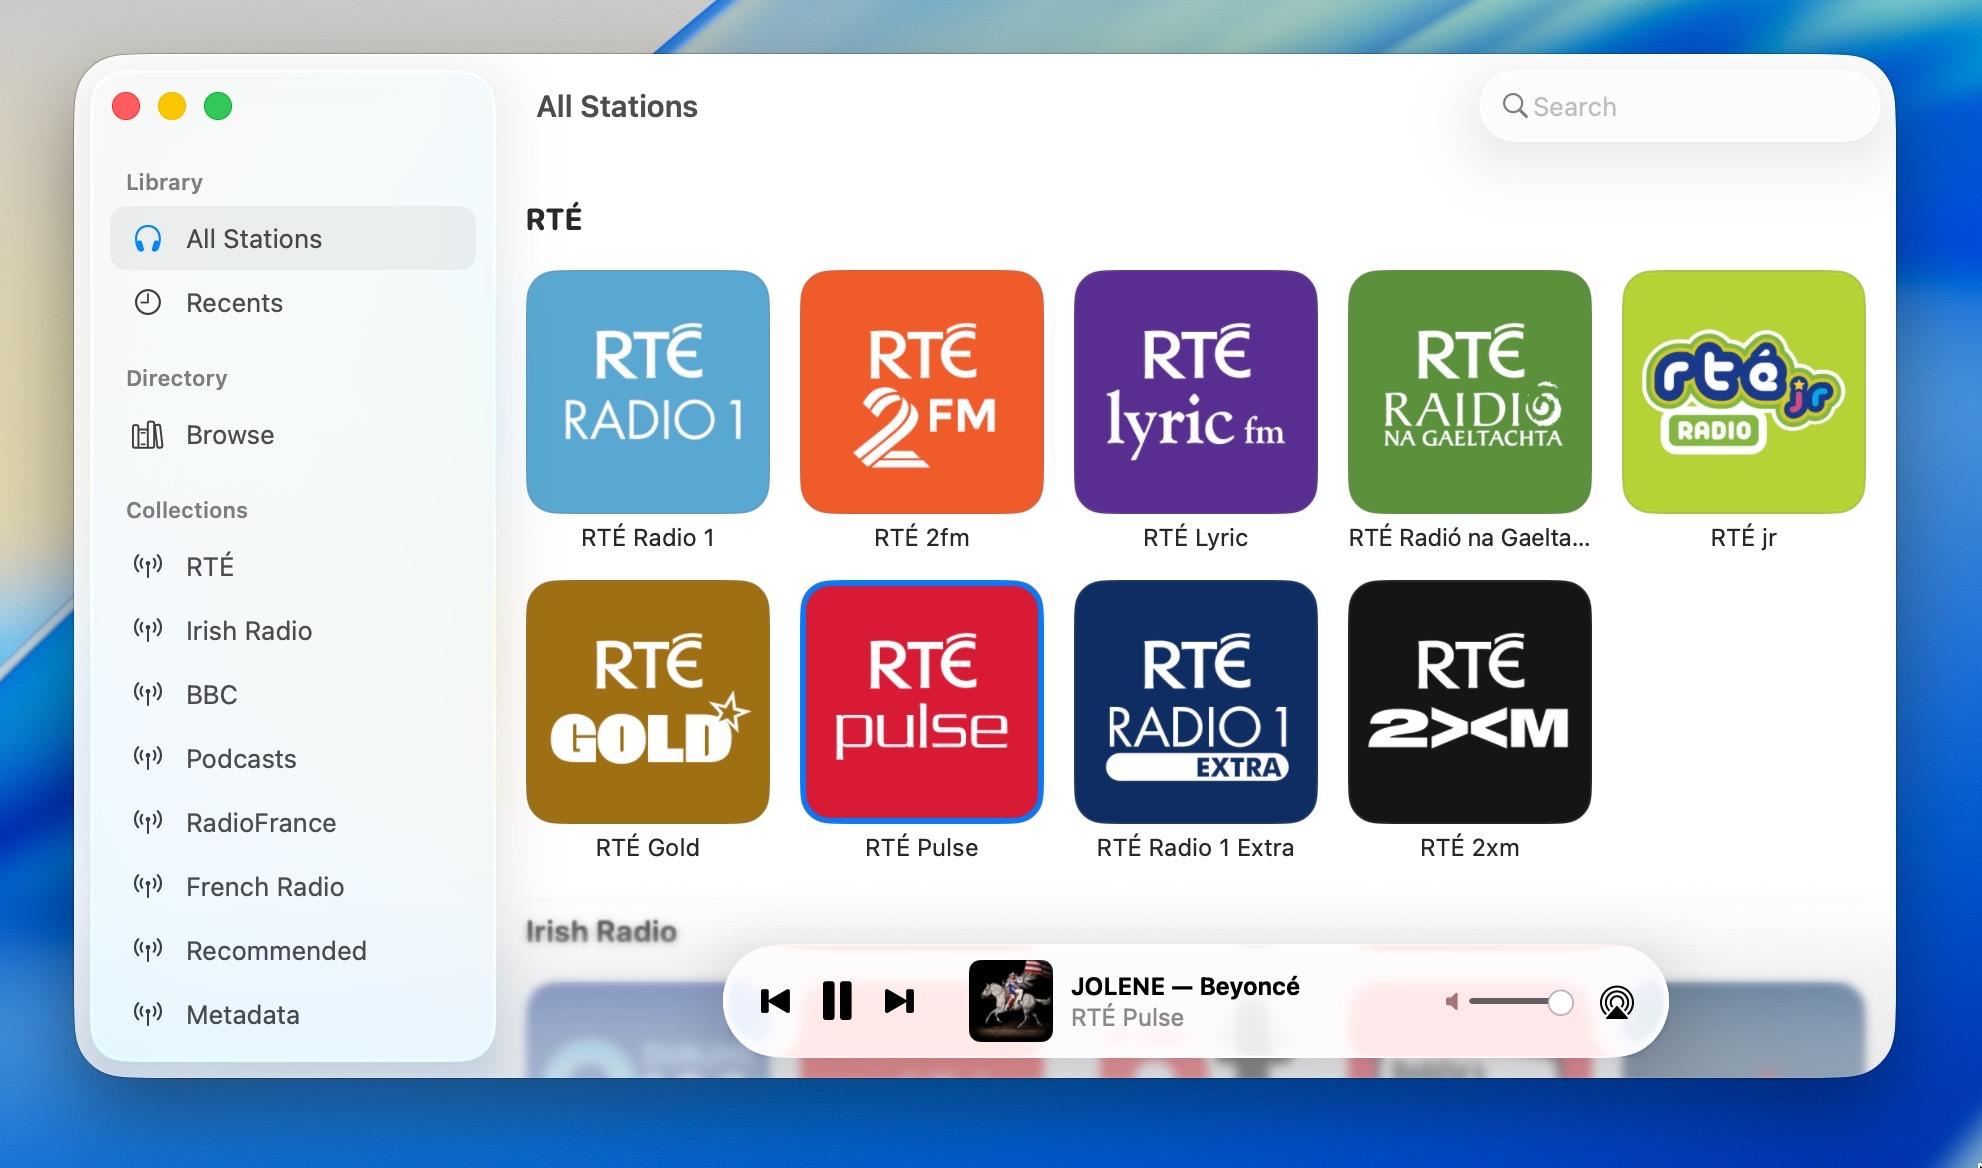Click the antenna icon beside BBC
Image resolution: width=1982 pixels, height=1168 pixels.
(x=148, y=695)
